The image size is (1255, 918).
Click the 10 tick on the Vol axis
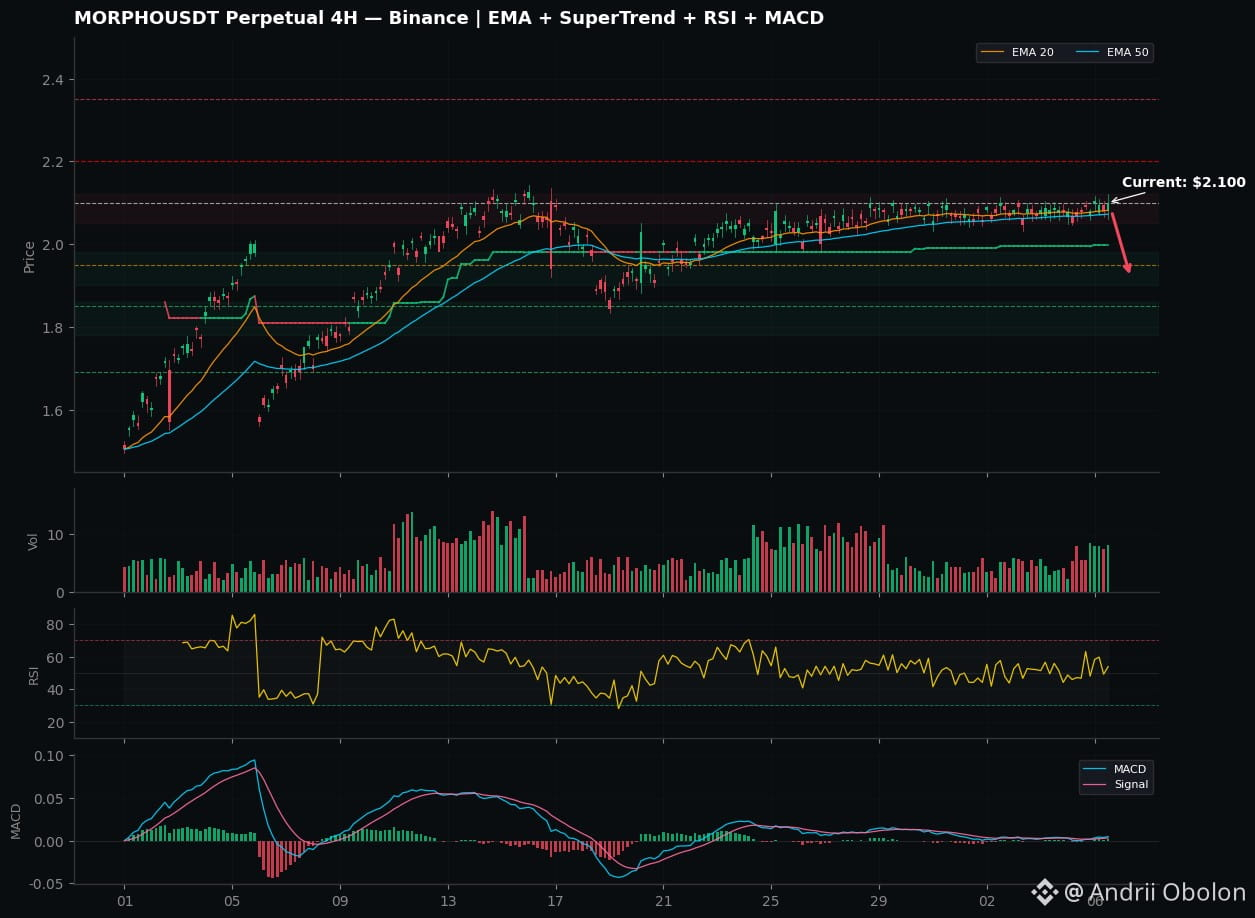click(x=56, y=535)
